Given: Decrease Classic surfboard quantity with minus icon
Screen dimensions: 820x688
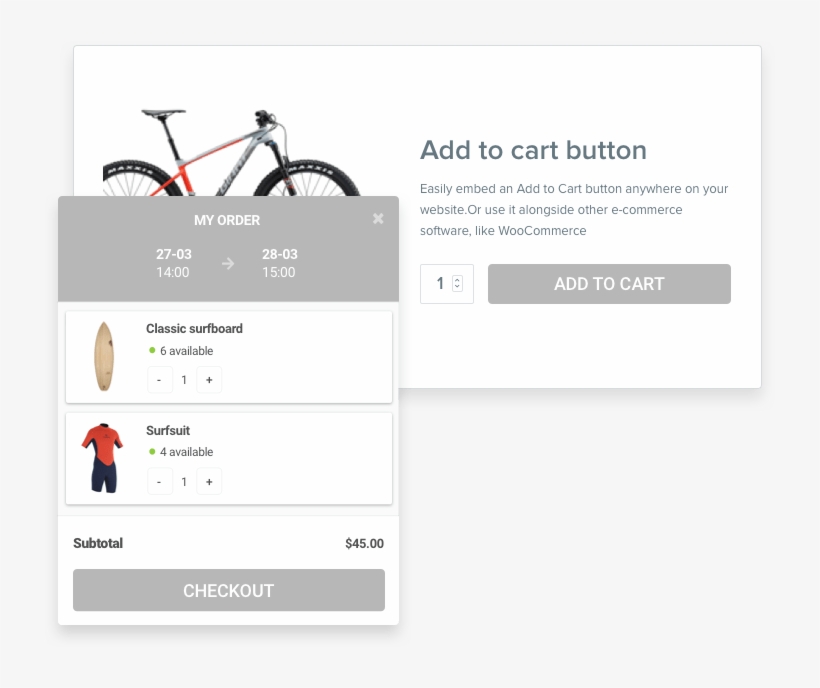Looking at the screenshot, I should 160,380.
